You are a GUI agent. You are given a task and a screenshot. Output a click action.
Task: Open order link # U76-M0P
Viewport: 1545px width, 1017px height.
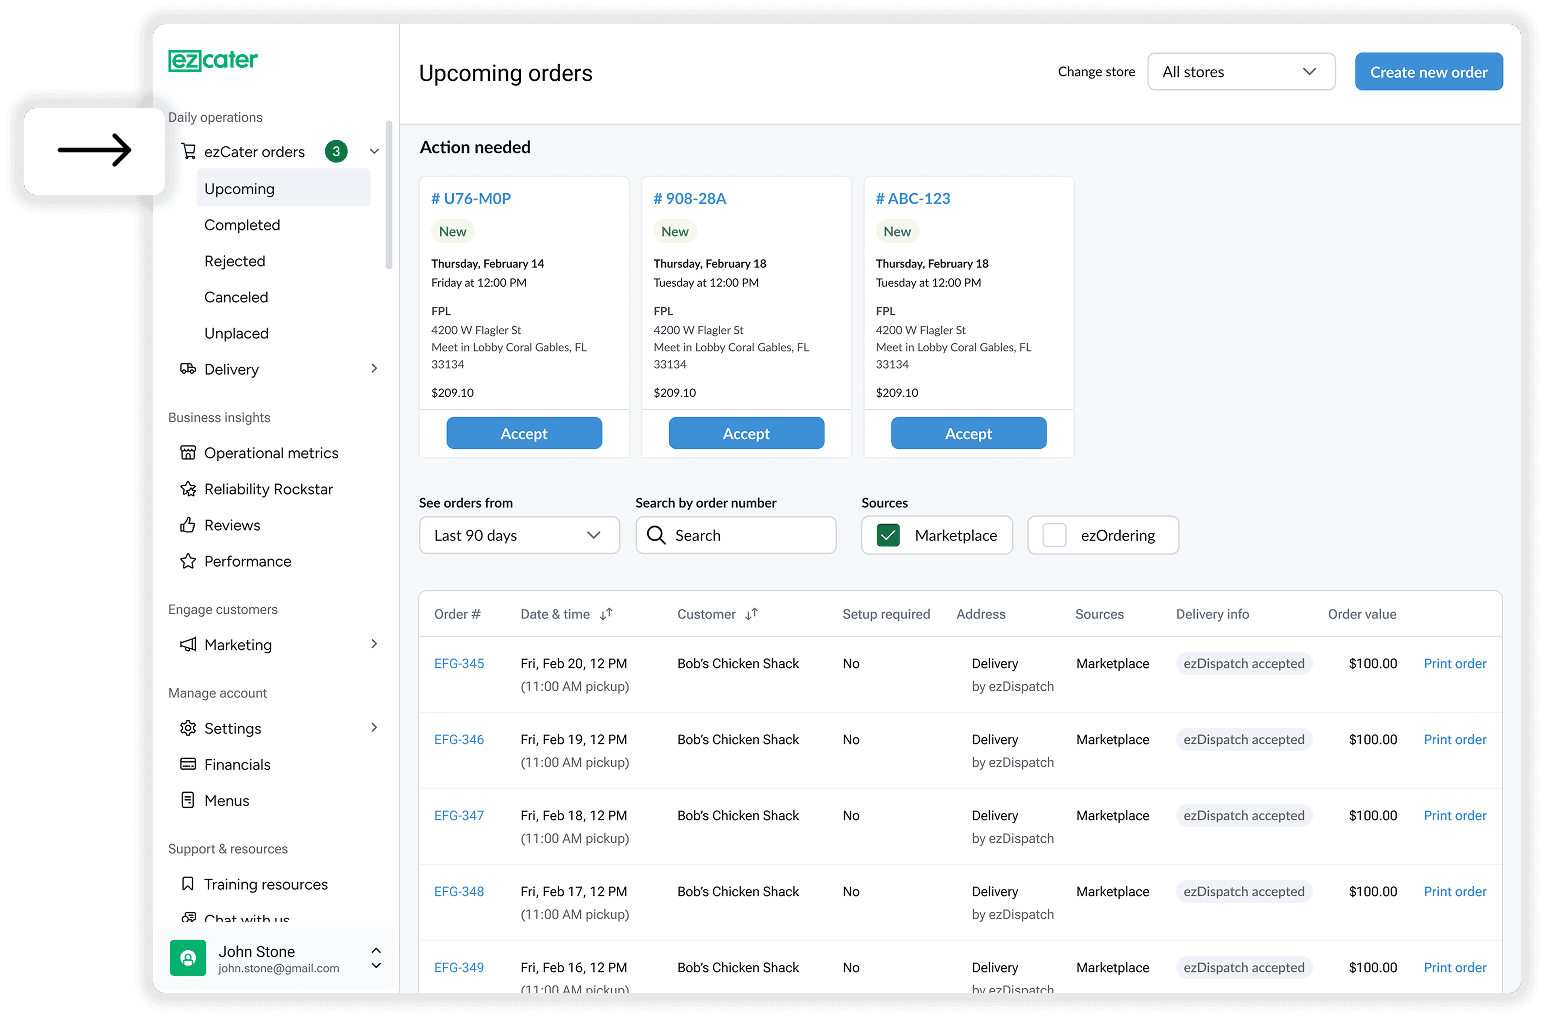[471, 198]
